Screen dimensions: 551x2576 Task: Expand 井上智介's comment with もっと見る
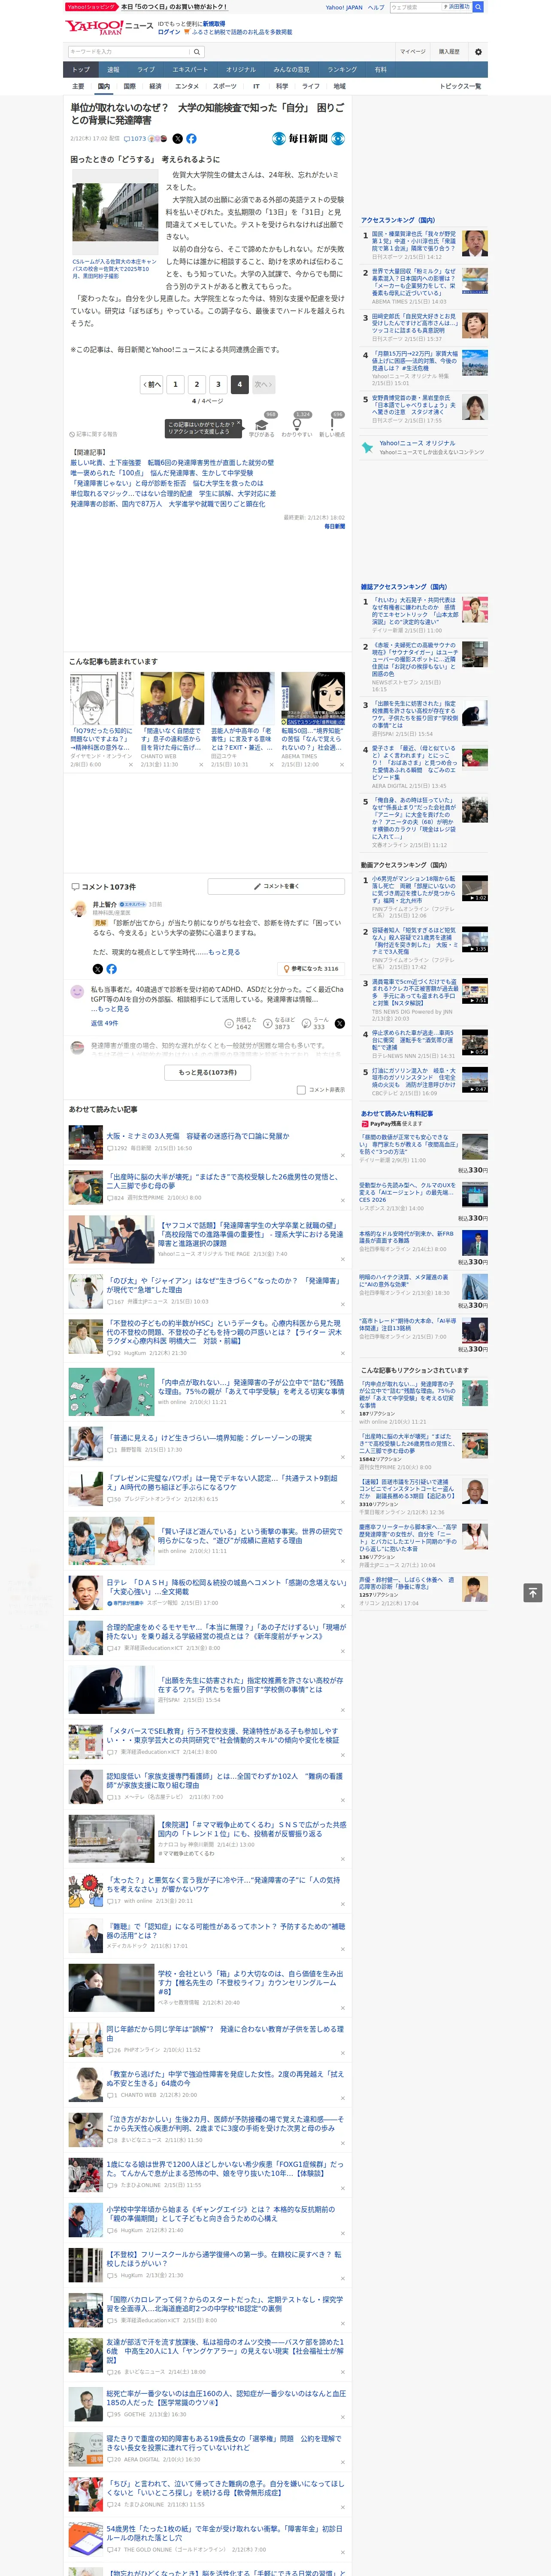[x=224, y=952]
